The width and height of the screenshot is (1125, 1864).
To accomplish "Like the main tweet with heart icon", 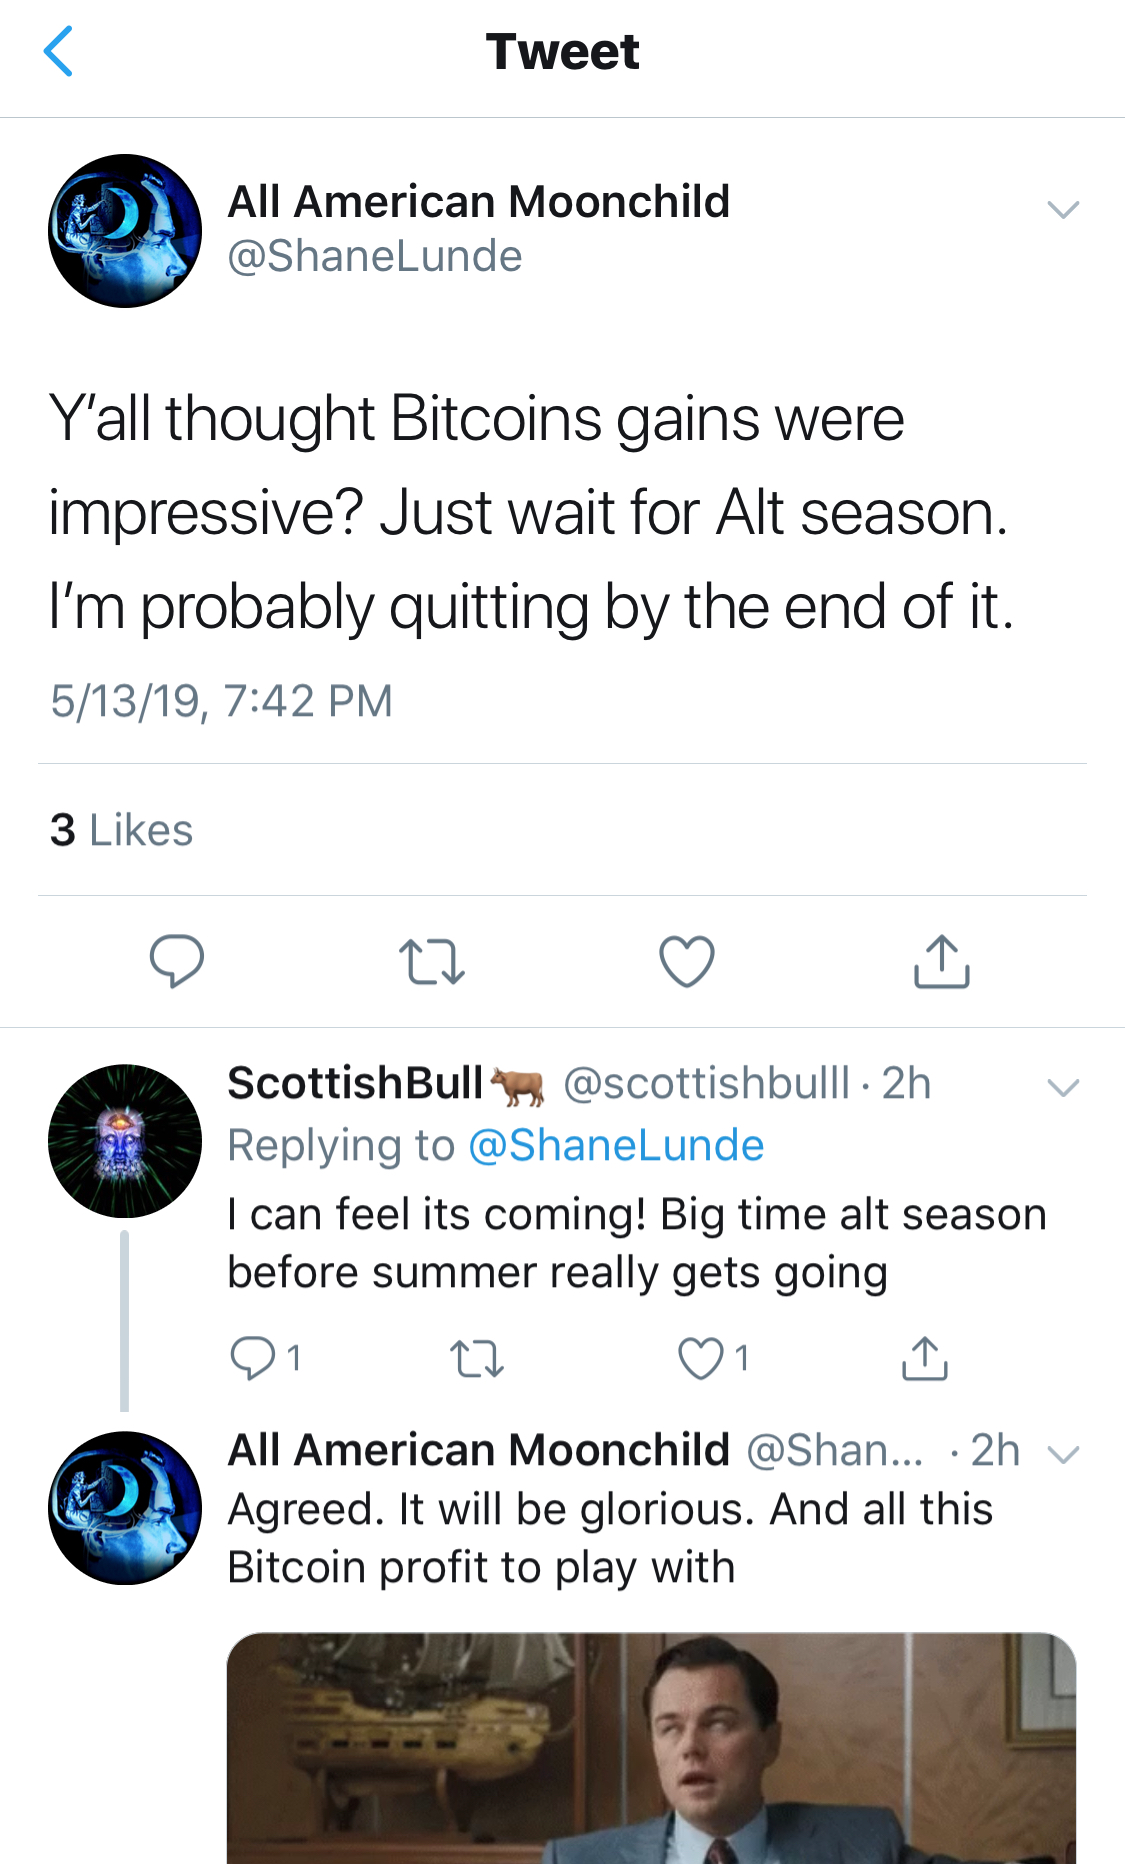I will point(687,961).
